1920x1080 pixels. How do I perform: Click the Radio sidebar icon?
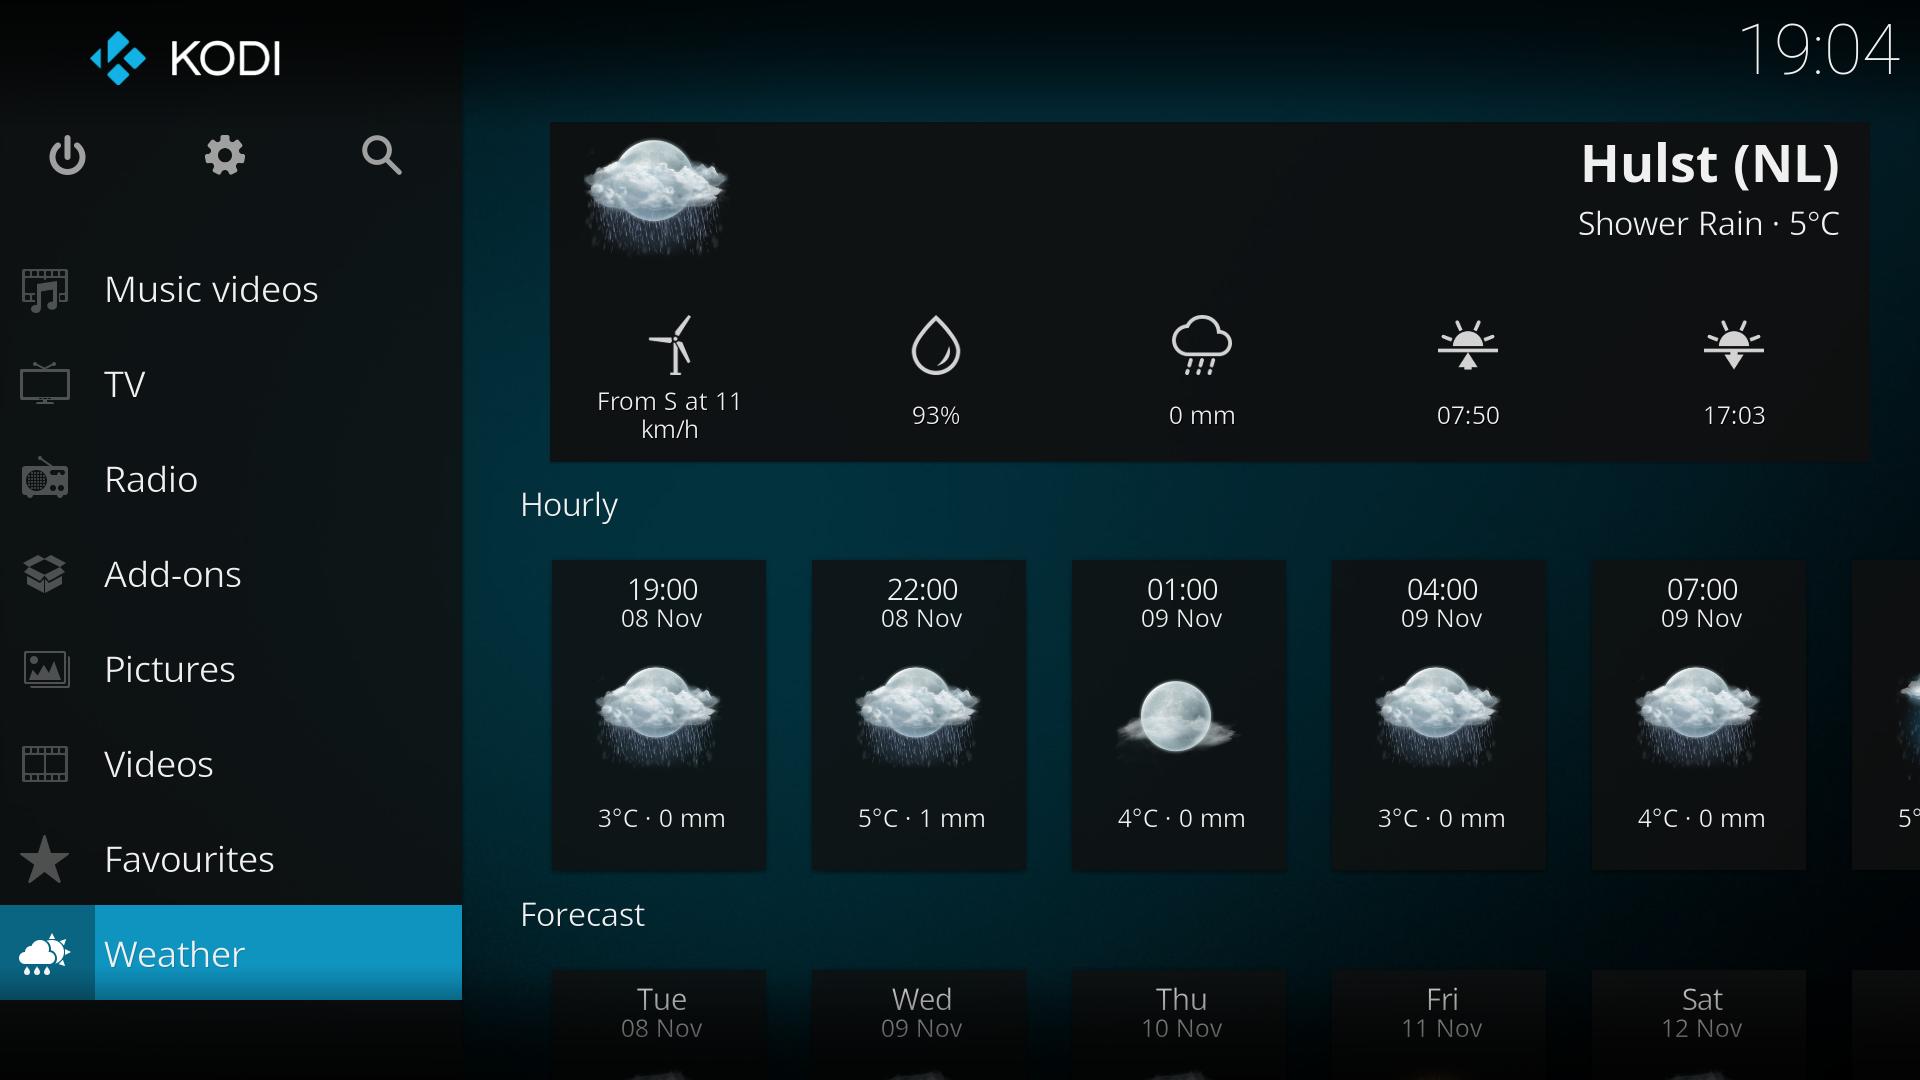click(47, 477)
